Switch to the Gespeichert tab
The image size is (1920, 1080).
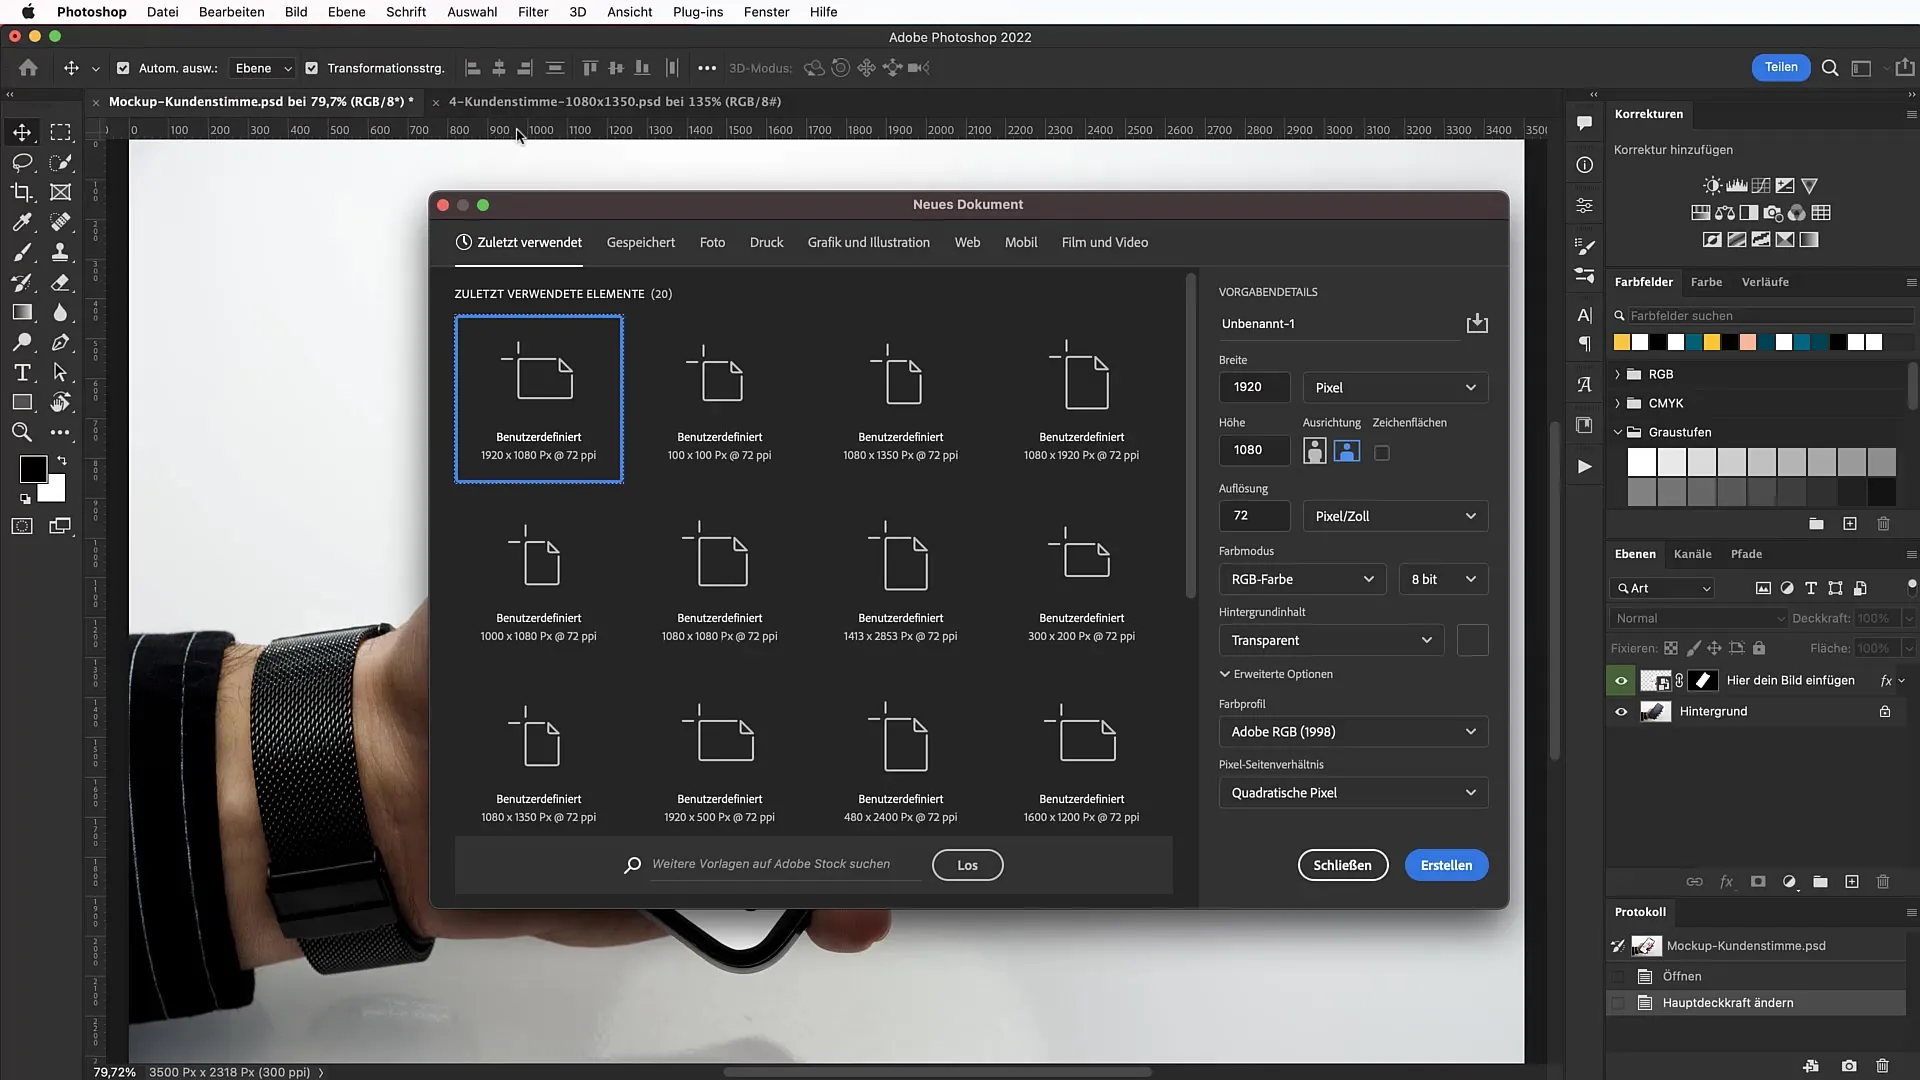pyautogui.click(x=640, y=242)
